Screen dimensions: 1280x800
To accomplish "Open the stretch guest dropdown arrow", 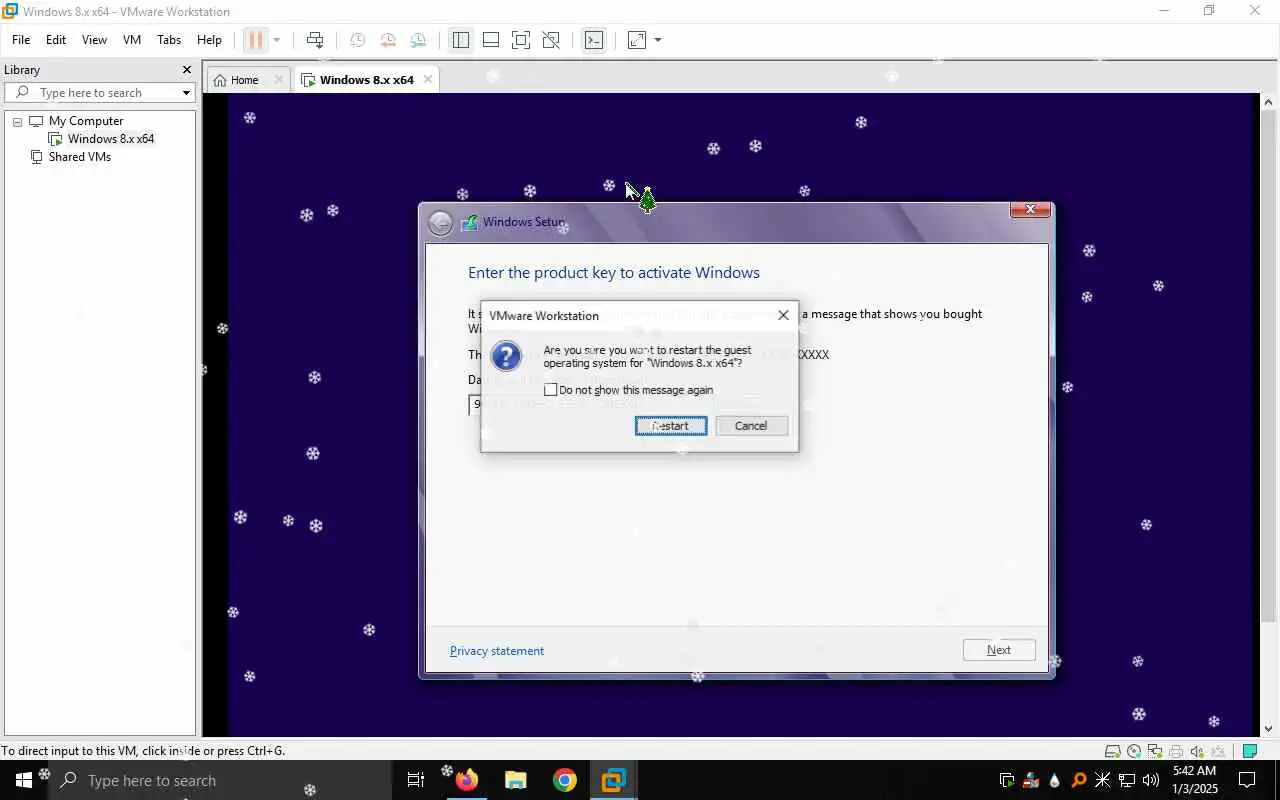I will tap(658, 40).
